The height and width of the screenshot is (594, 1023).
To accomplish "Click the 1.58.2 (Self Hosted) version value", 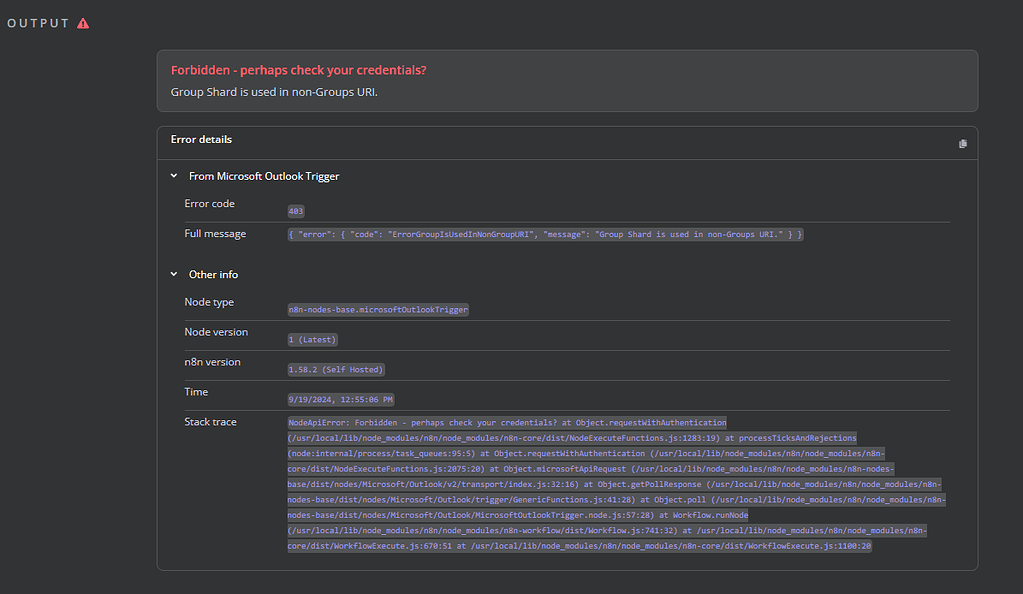I will coord(336,369).
